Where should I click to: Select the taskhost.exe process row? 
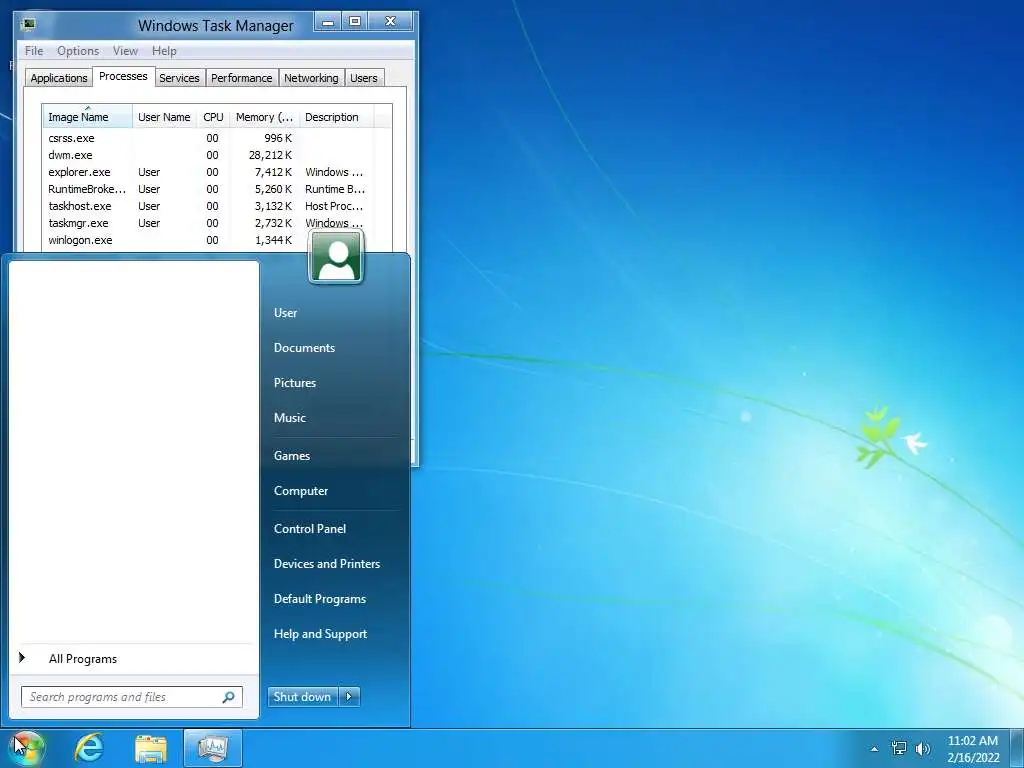tap(217, 206)
